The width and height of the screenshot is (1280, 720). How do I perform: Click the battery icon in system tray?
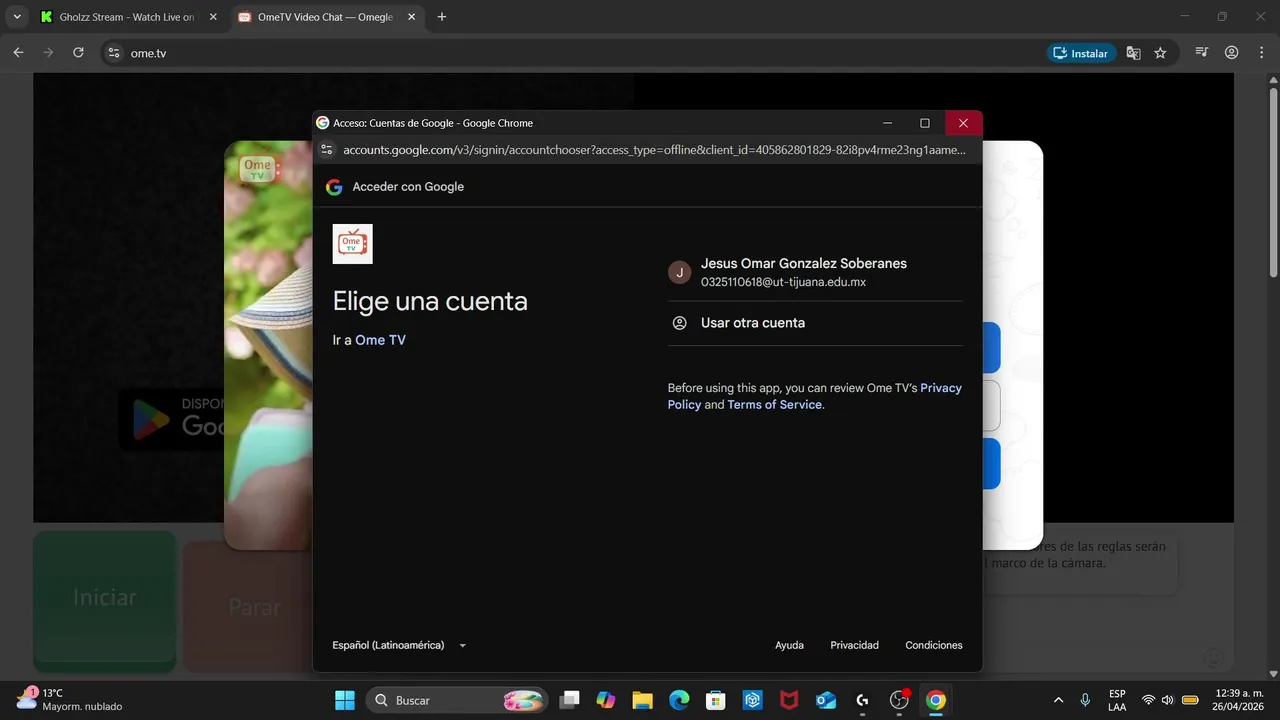(1190, 700)
